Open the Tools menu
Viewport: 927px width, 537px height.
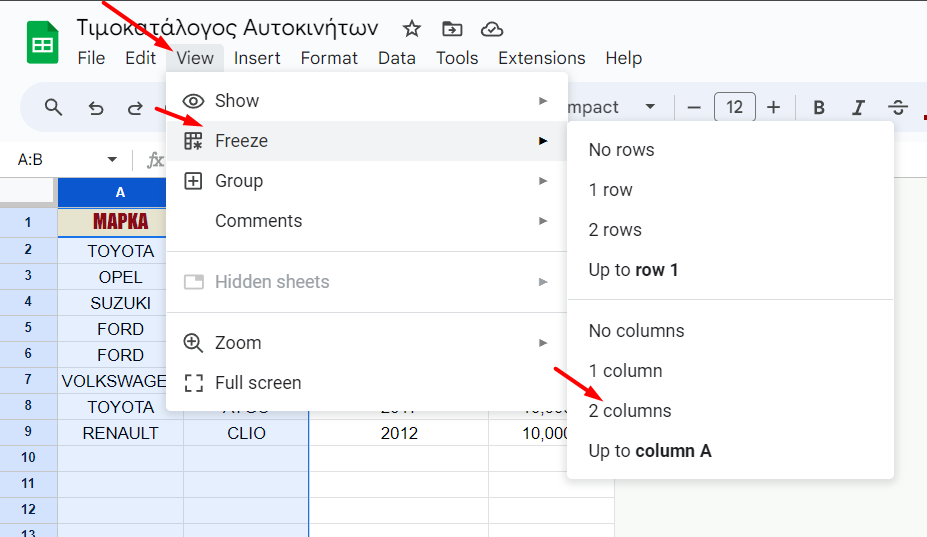click(457, 58)
